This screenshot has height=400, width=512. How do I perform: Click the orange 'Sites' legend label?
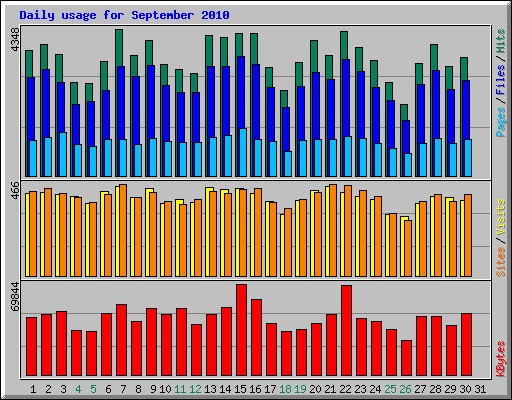point(501,262)
